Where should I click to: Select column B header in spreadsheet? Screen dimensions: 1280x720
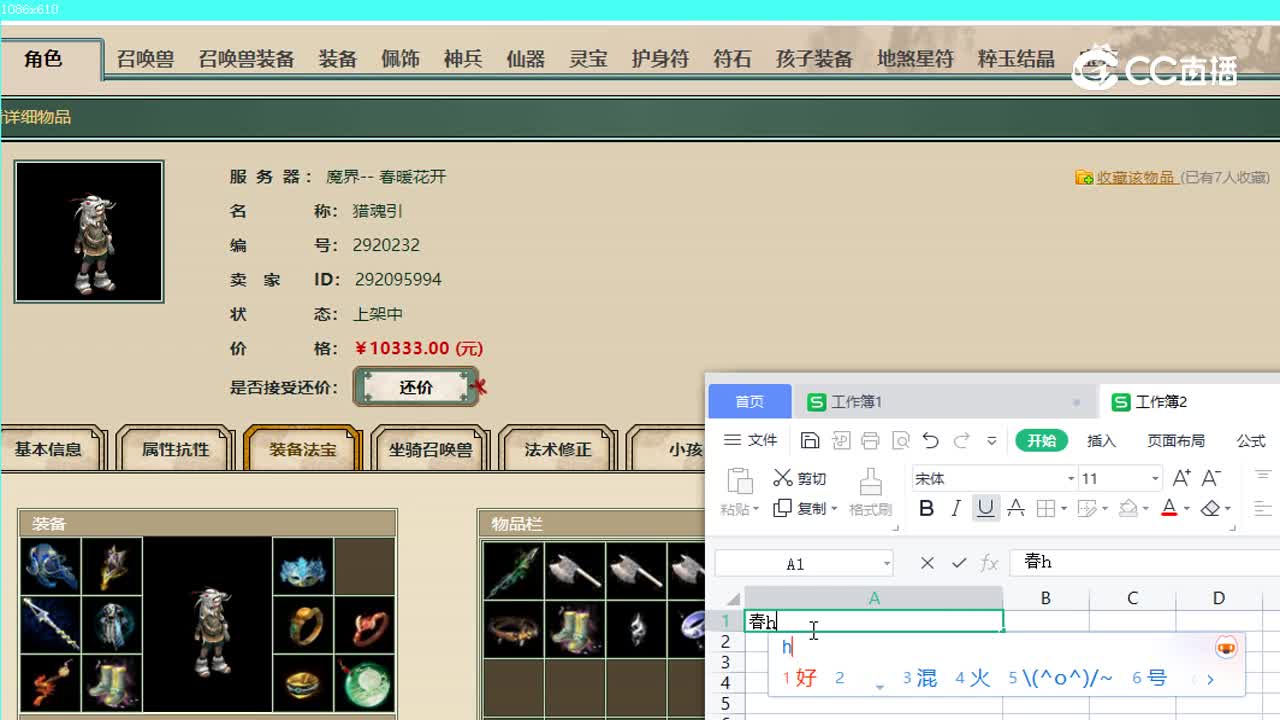1045,598
